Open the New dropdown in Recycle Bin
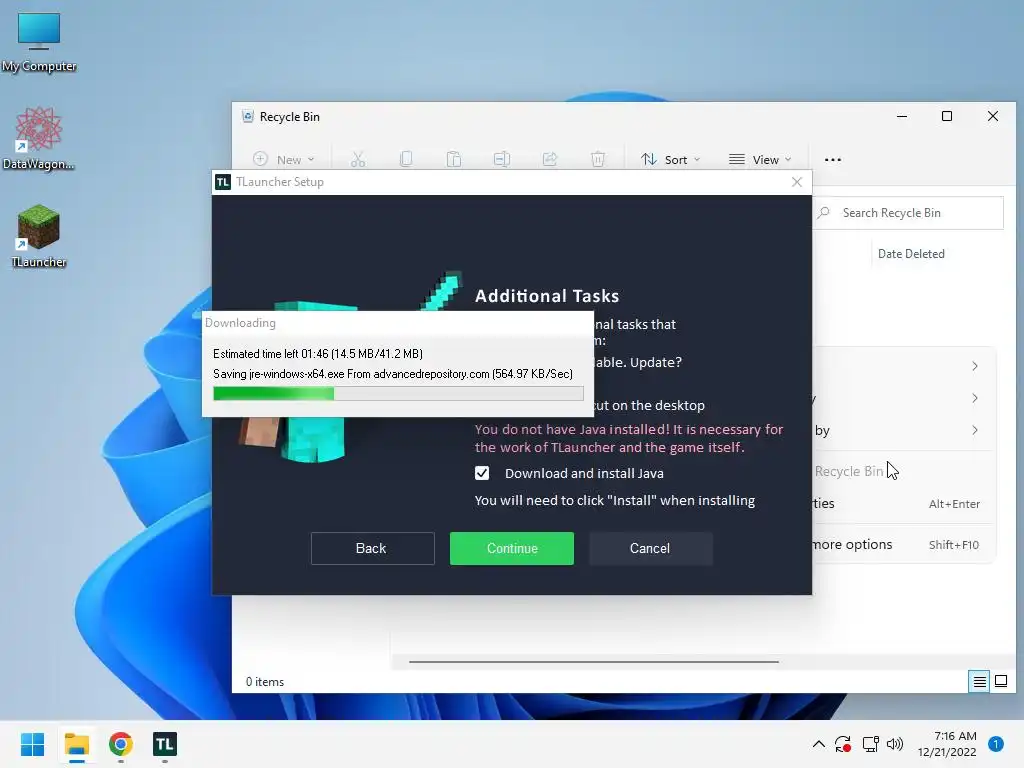Viewport: 1024px width, 768px height. [284, 159]
